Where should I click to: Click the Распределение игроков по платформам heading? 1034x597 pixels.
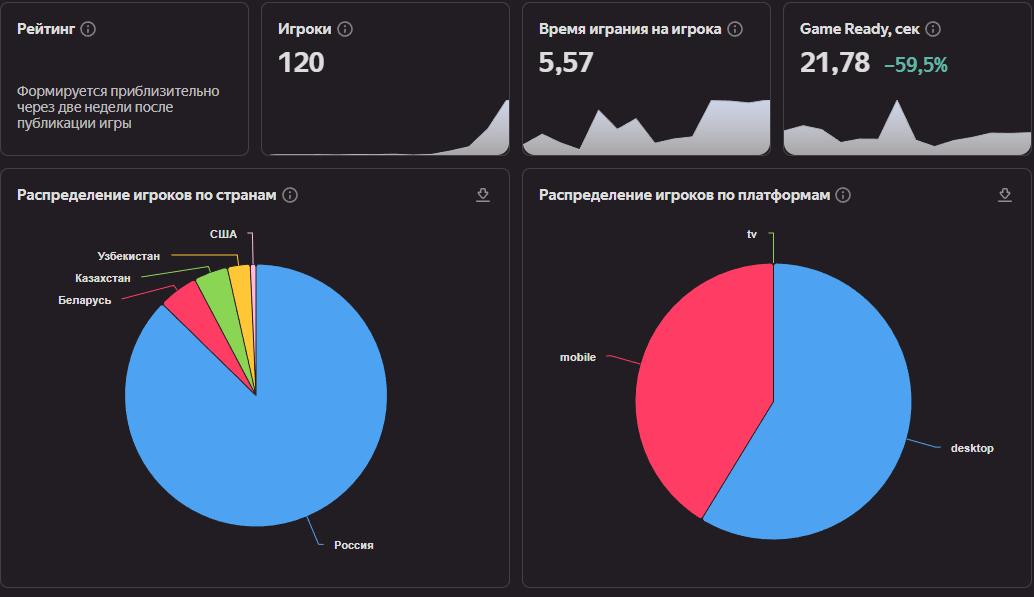pos(684,195)
